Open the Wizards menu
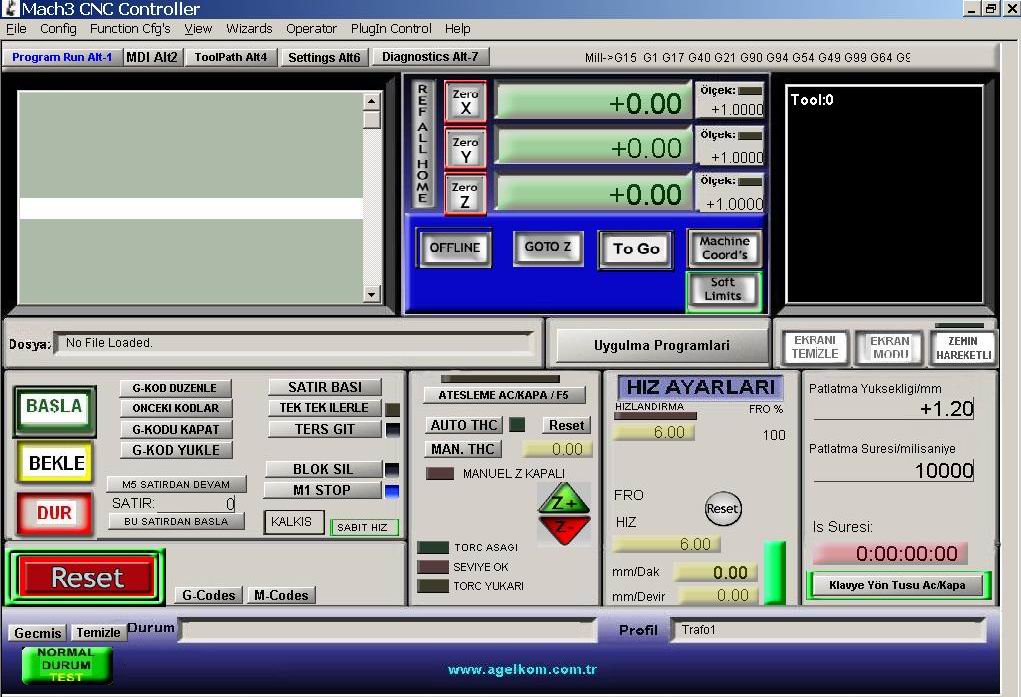 pyautogui.click(x=249, y=29)
